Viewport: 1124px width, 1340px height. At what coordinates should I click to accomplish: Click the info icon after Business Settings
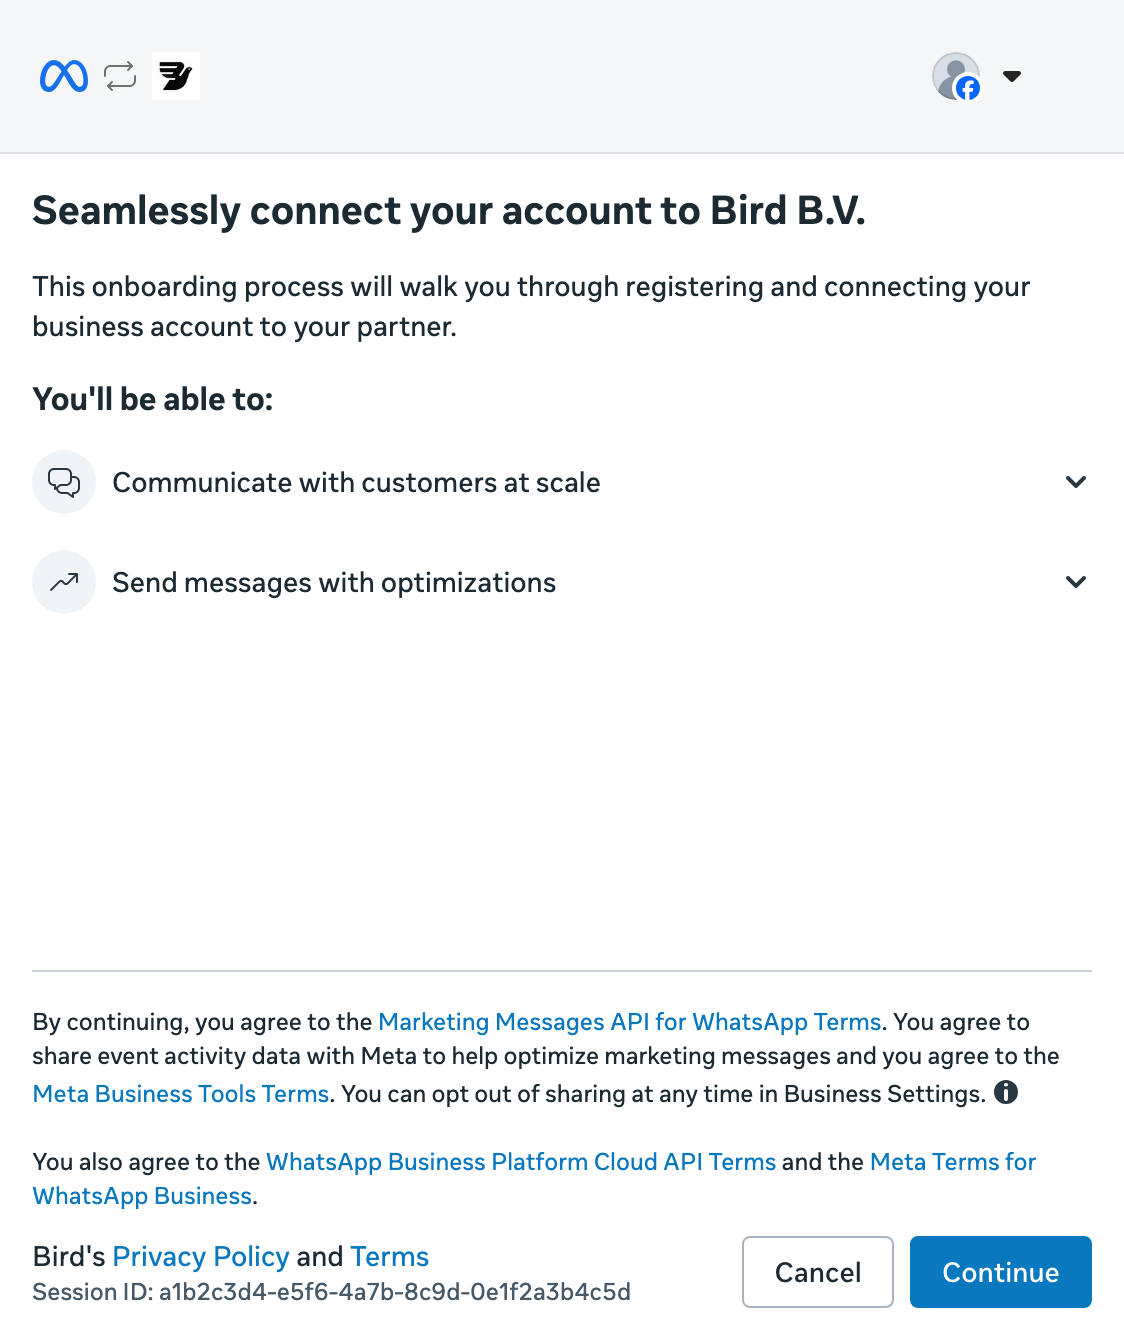tap(1006, 1092)
